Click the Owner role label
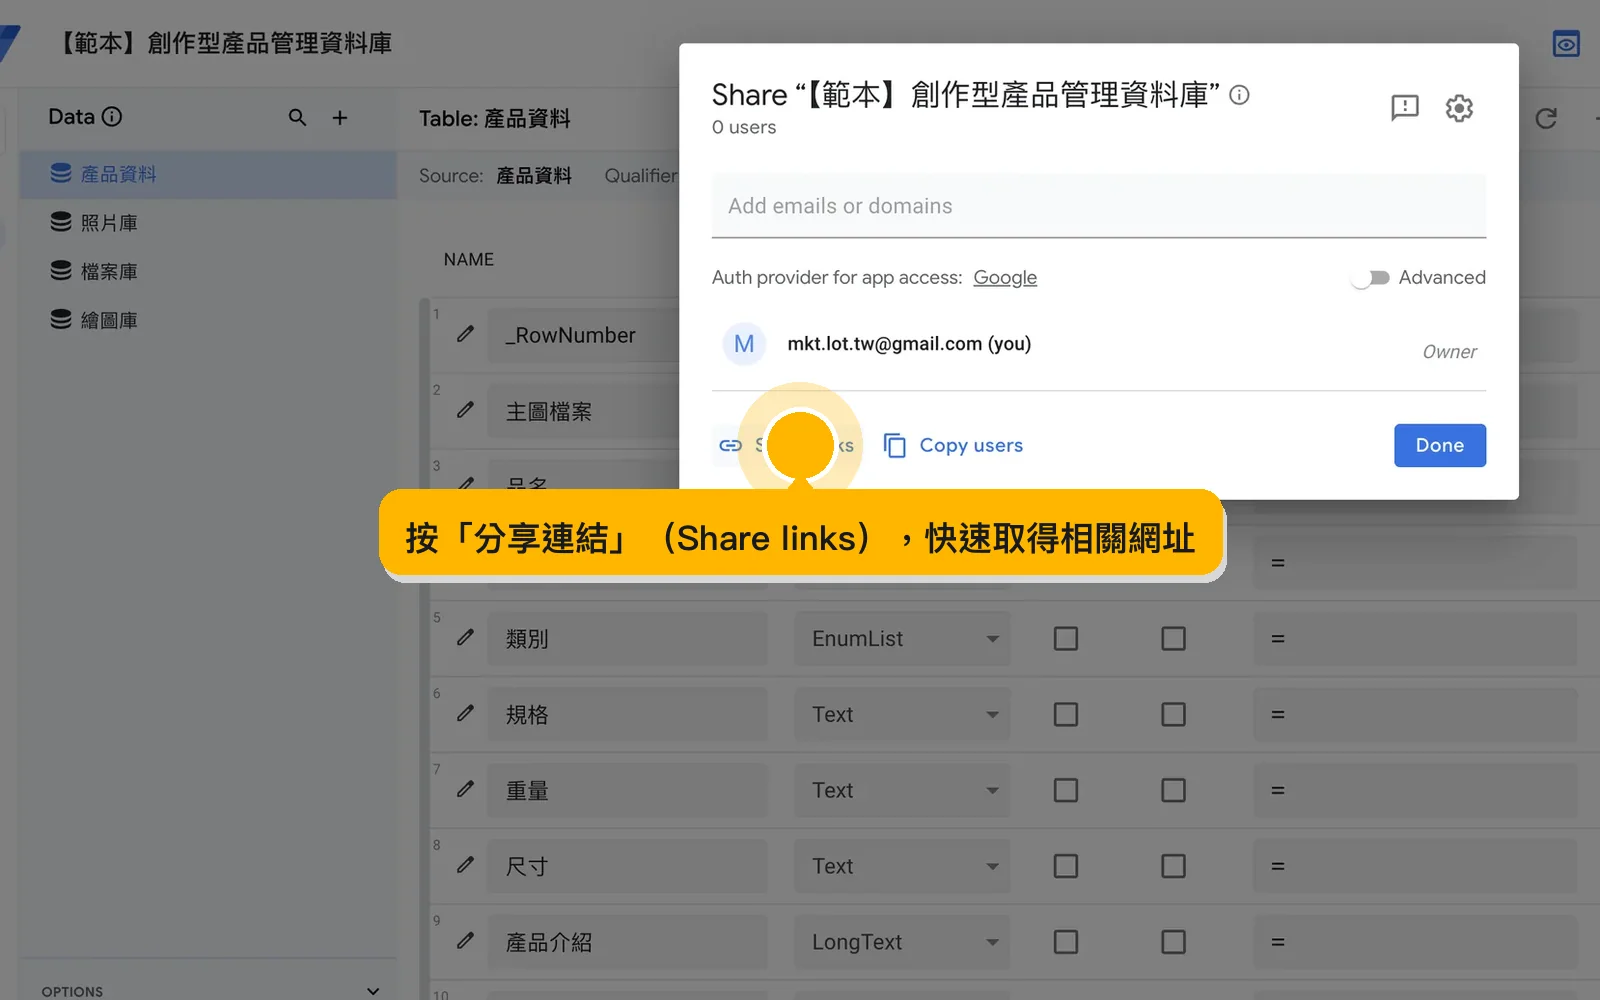Image resolution: width=1600 pixels, height=1000 pixels. point(1449,352)
